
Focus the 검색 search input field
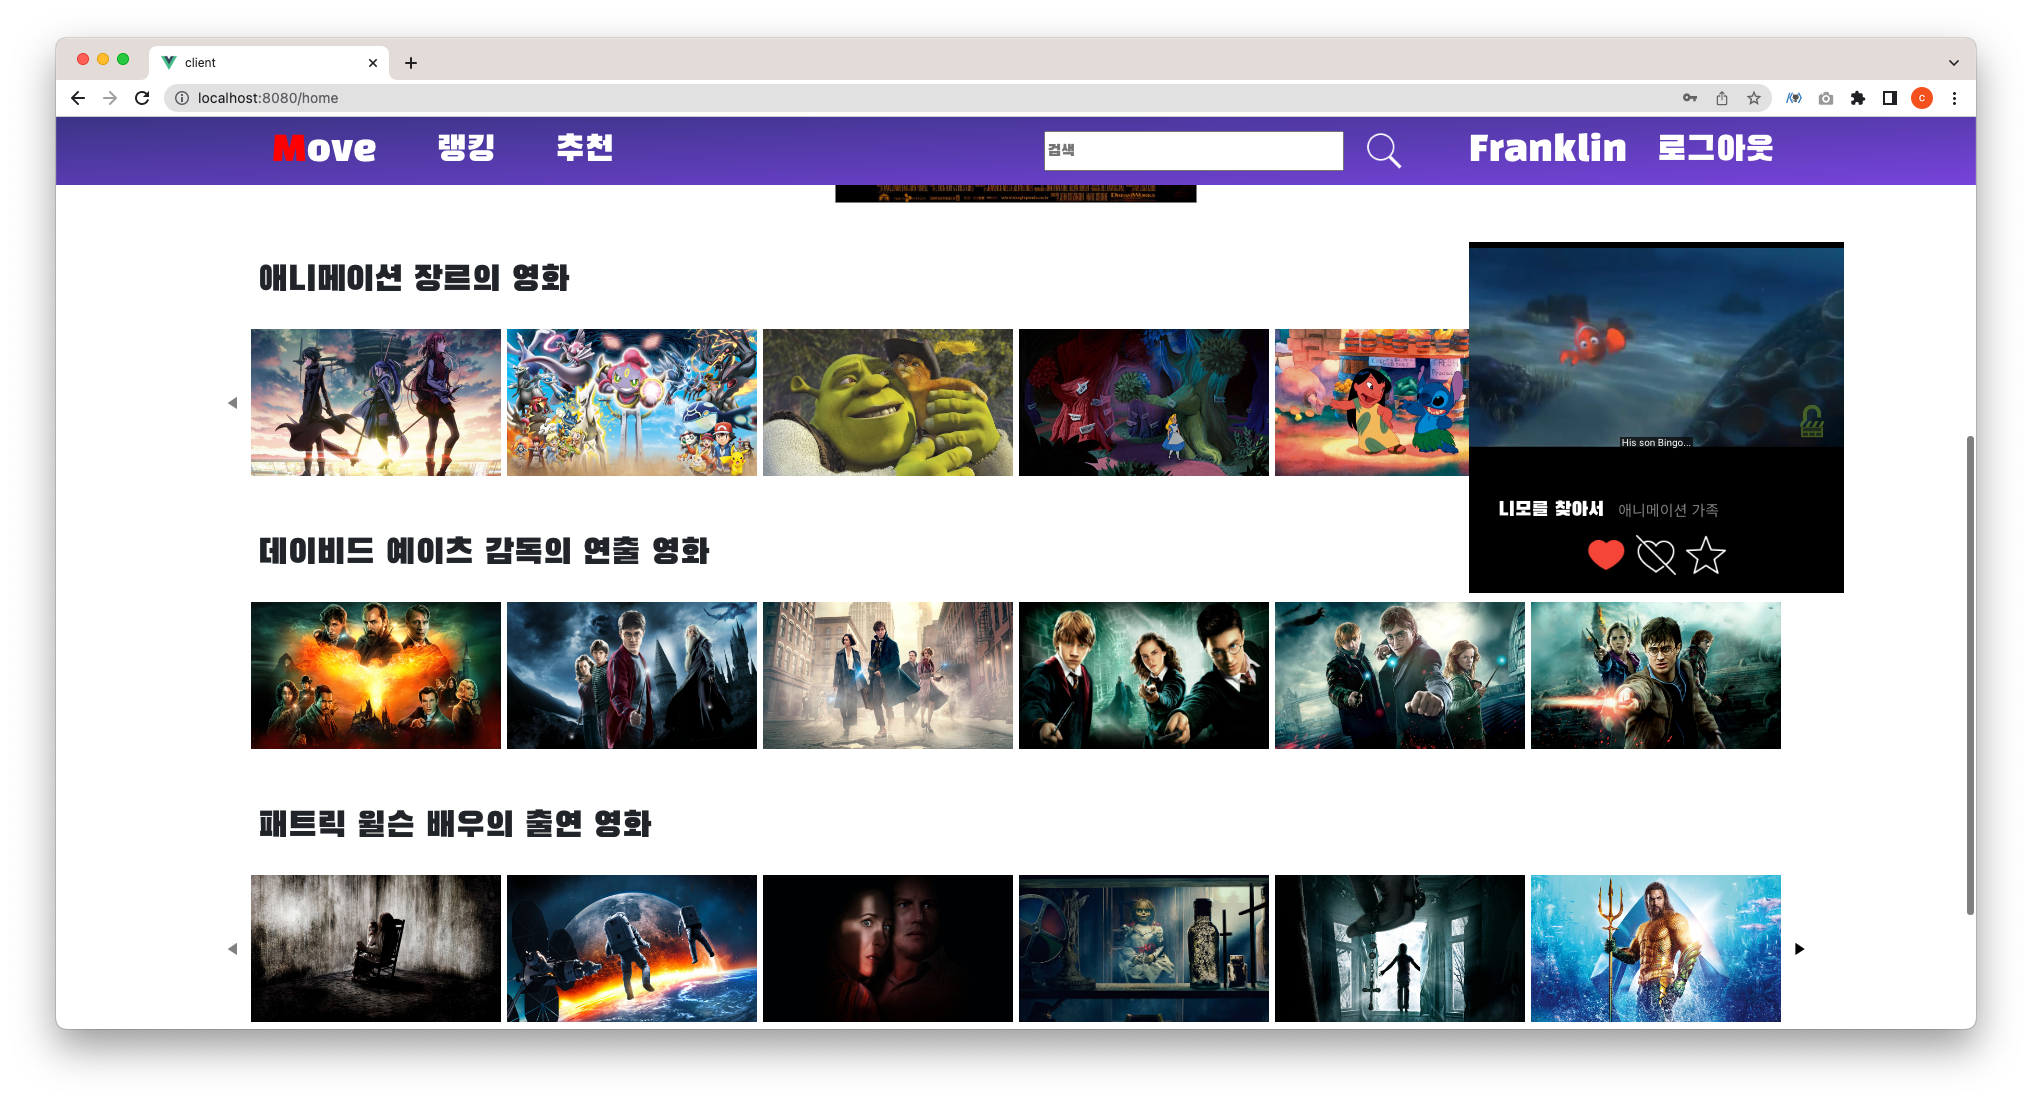coord(1193,151)
